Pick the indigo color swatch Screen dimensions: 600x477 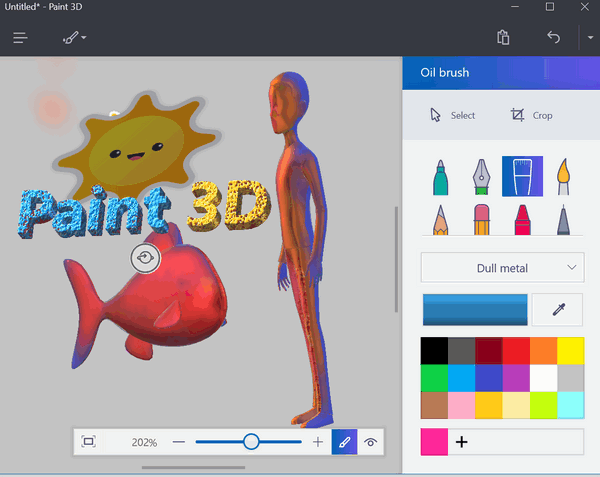(489, 378)
